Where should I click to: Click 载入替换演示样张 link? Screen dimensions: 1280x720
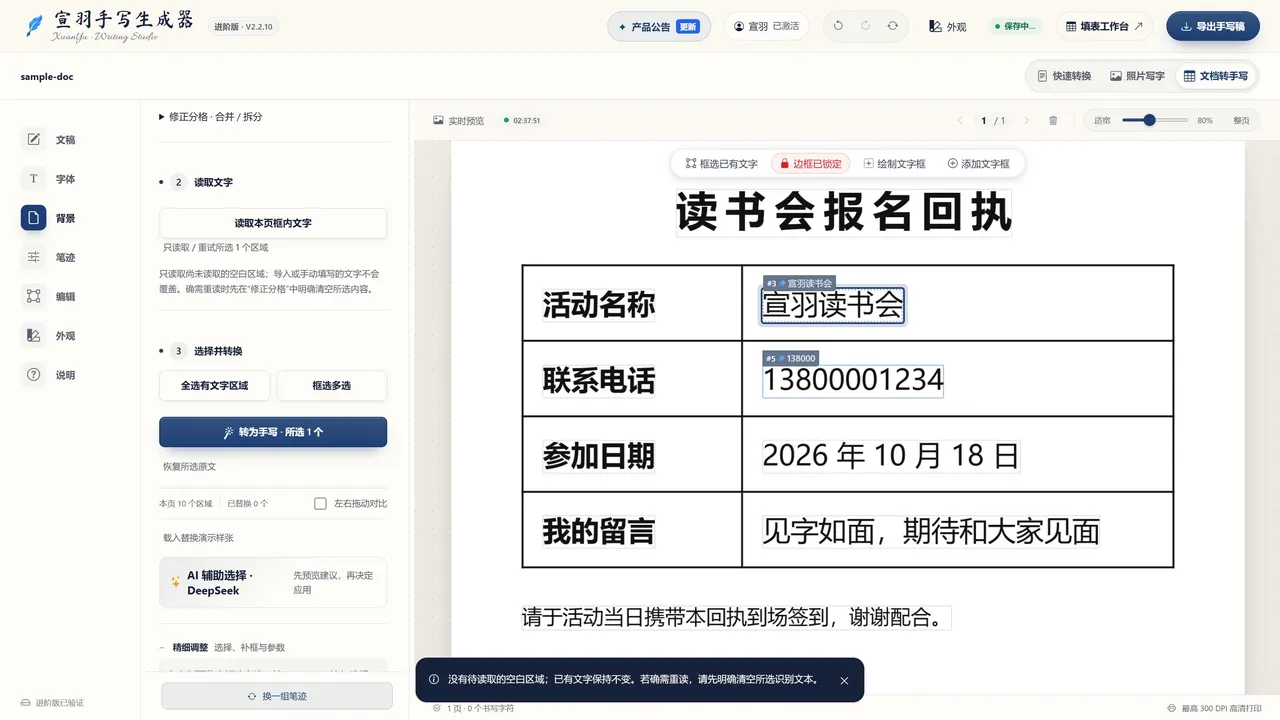[199, 538]
